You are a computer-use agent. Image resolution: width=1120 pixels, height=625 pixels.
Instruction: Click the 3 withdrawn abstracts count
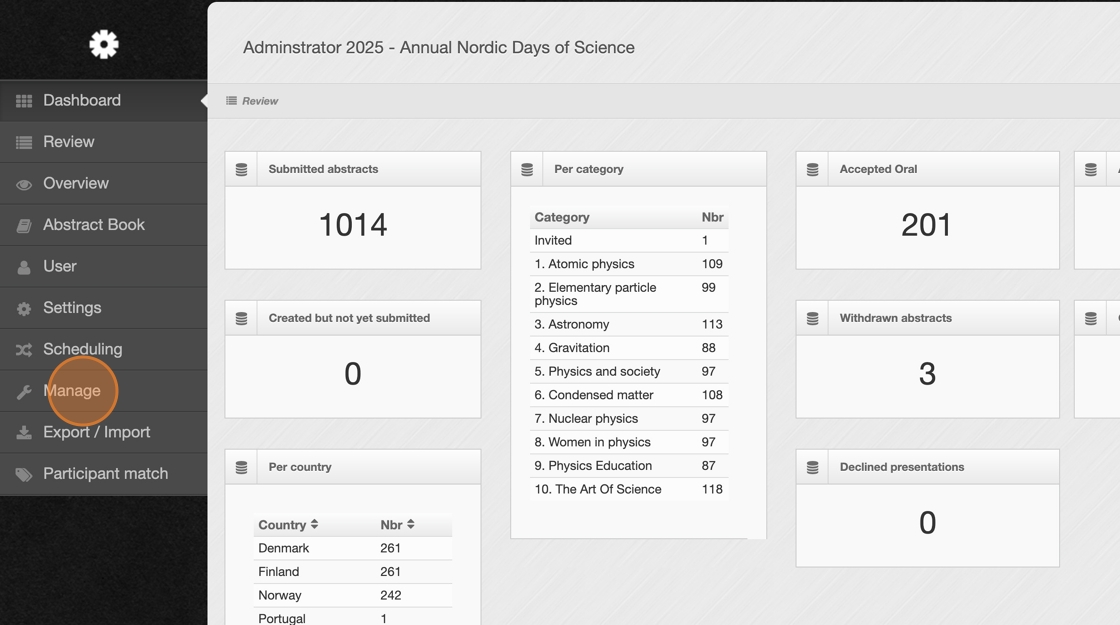[927, 374]
